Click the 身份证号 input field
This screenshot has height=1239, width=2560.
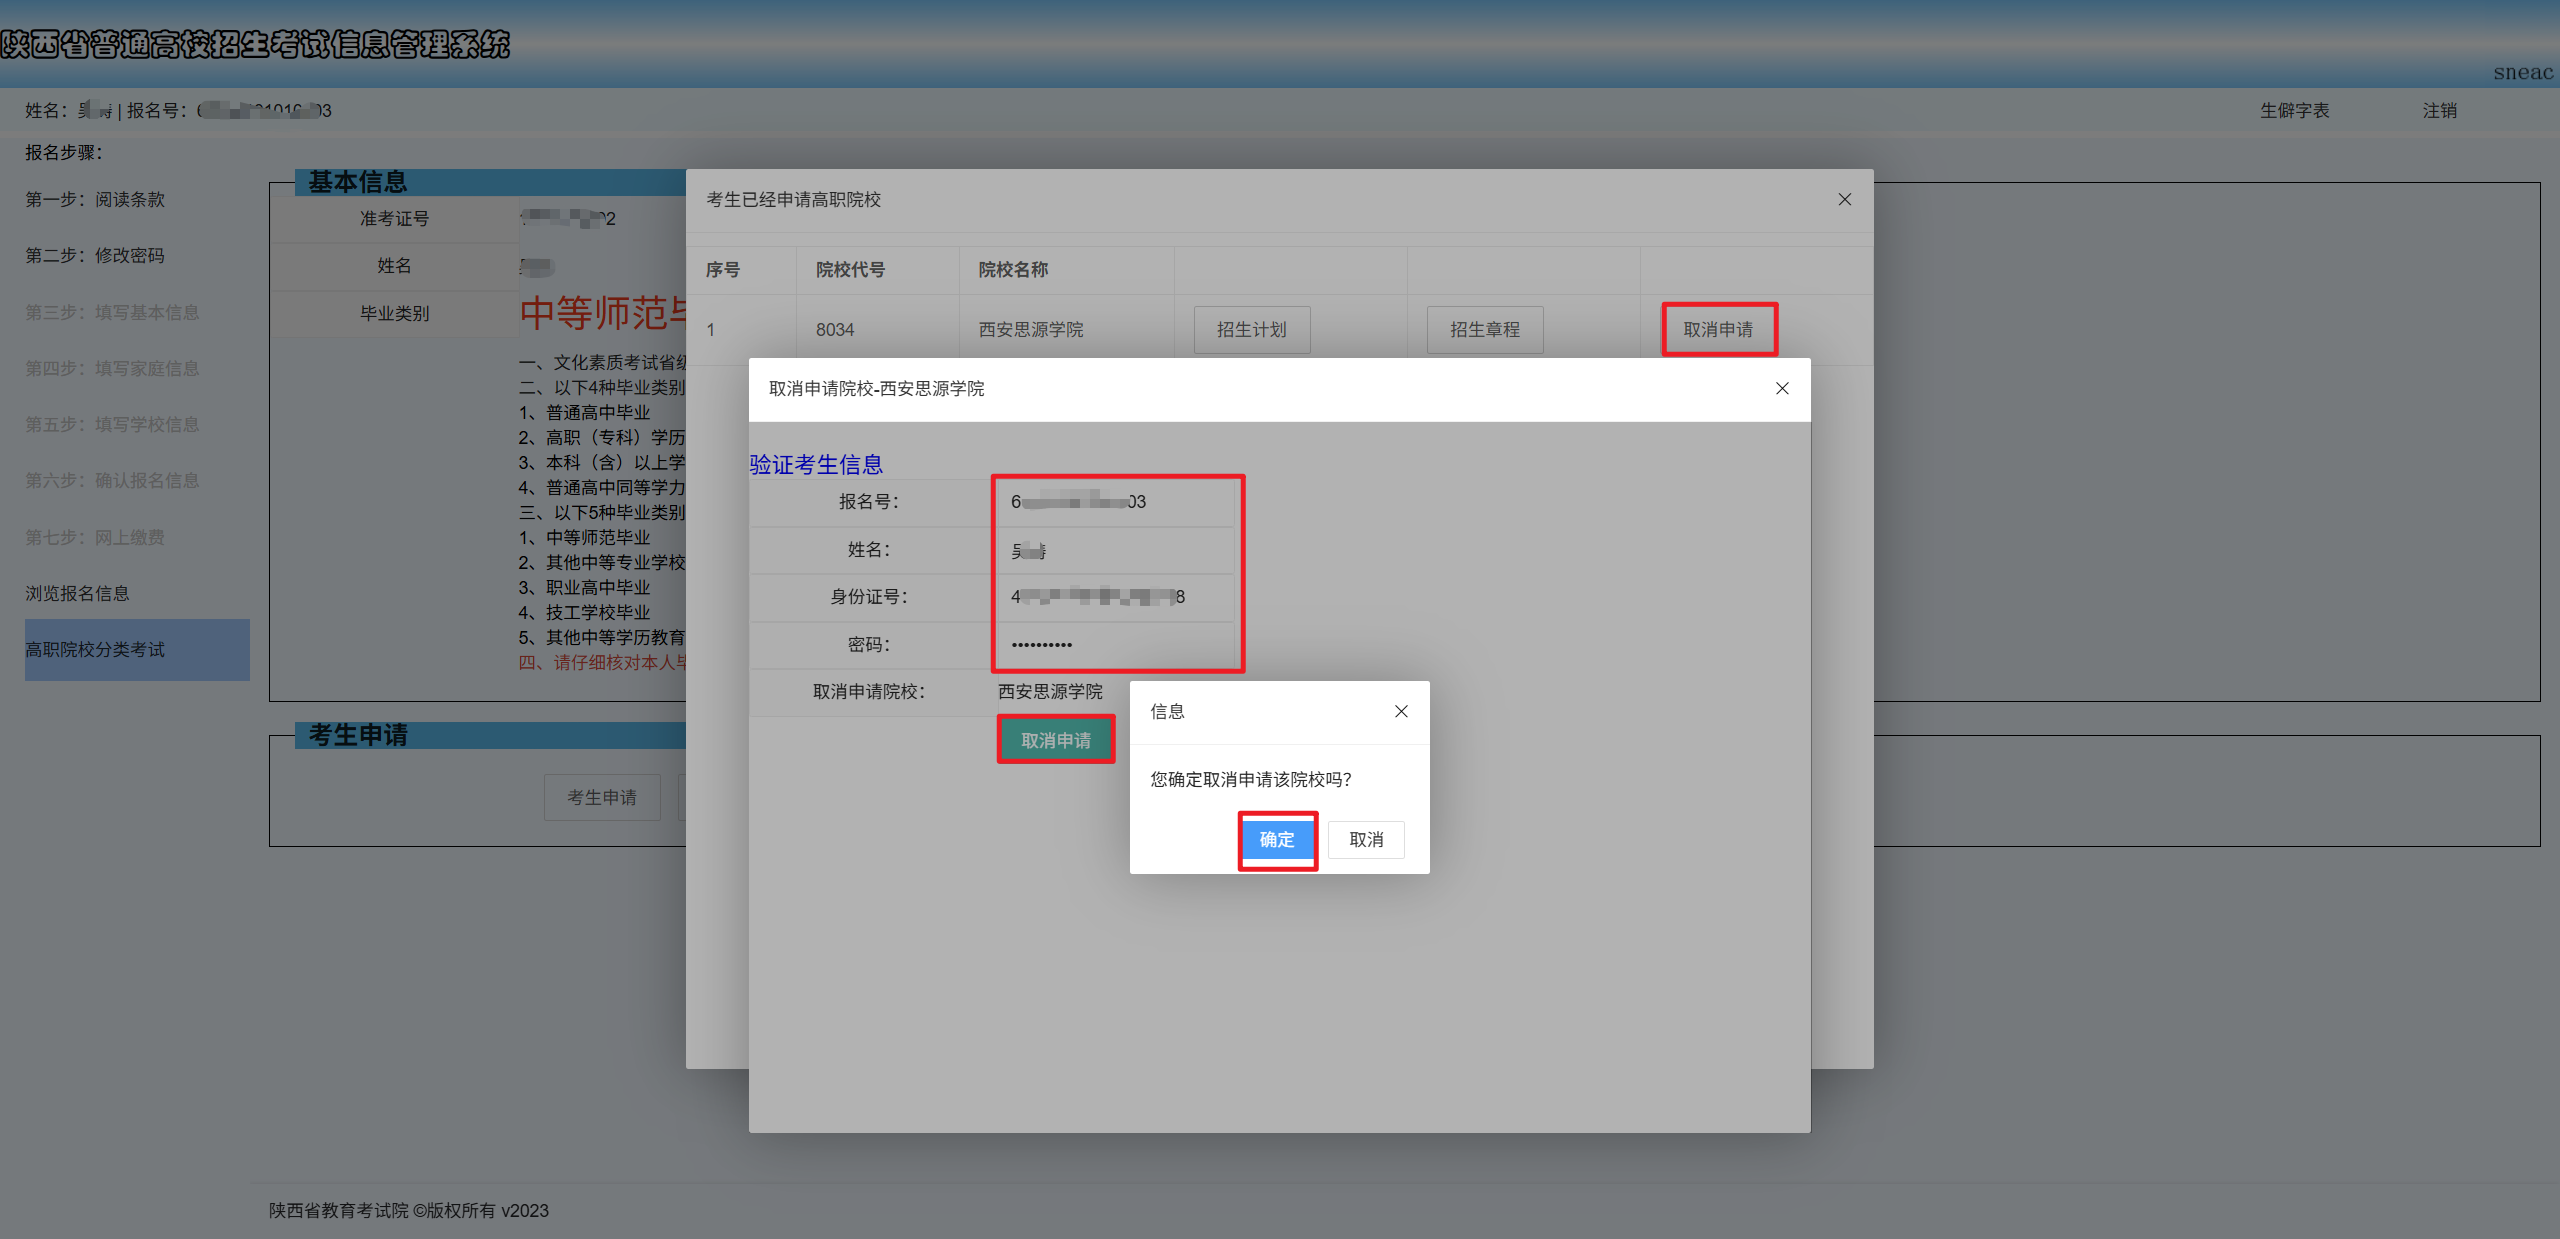click(x=1117, y=597)
